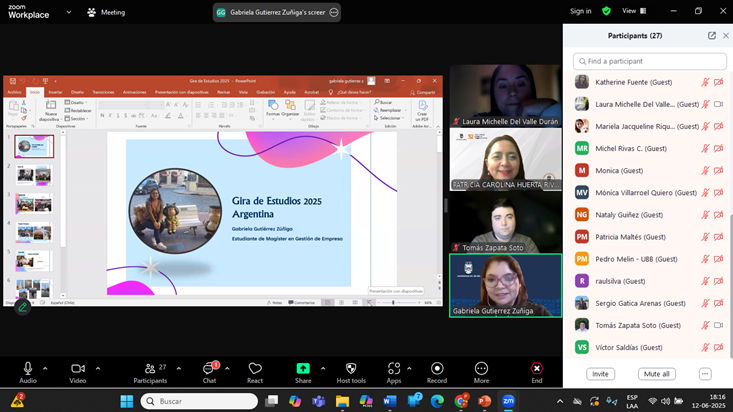Close the Participants panel
Image resolution: width=733 pixels, height=412 pixels.
pos(726,36)
